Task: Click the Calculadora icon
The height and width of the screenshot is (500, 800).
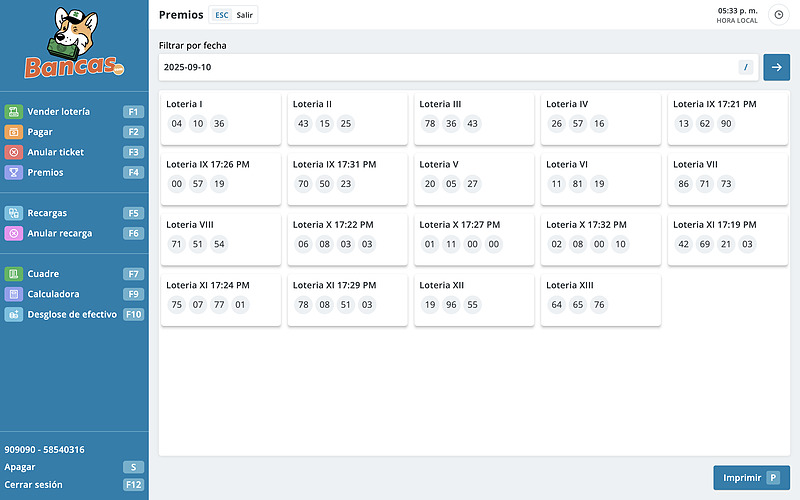Action: [14, 294]
